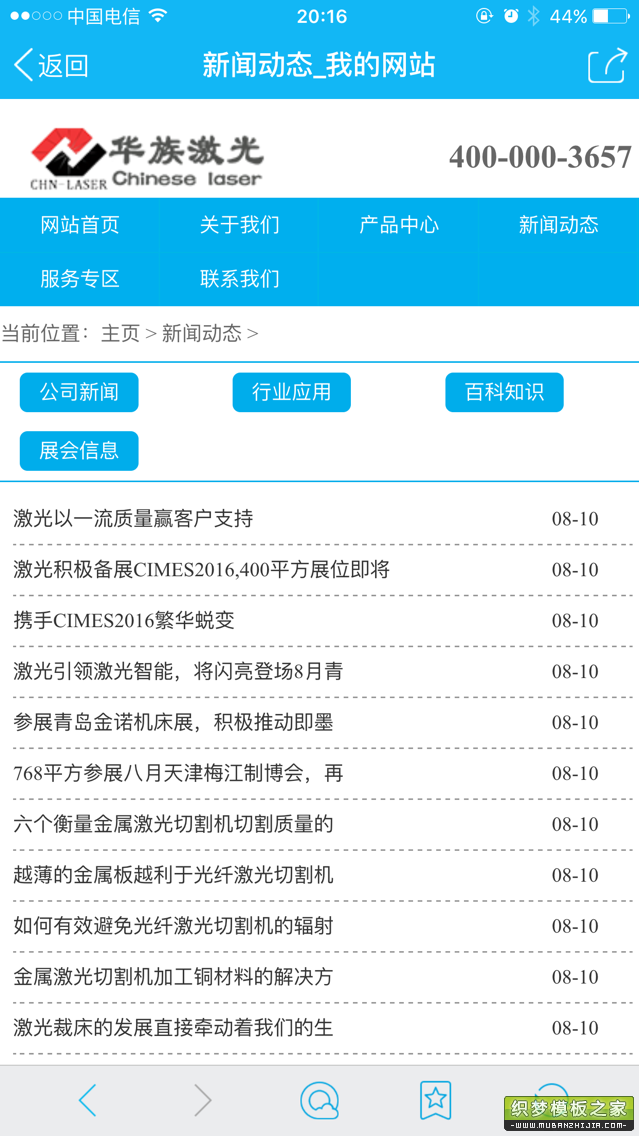
Task: Tap the battery icon in status bar
Action: [x=611, y=16]
